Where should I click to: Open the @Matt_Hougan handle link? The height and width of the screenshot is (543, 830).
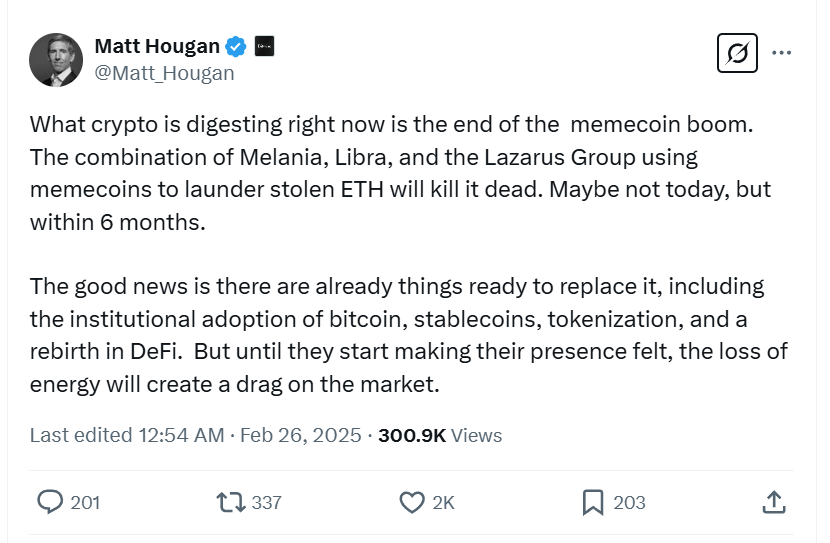click(x=164, y=73)
